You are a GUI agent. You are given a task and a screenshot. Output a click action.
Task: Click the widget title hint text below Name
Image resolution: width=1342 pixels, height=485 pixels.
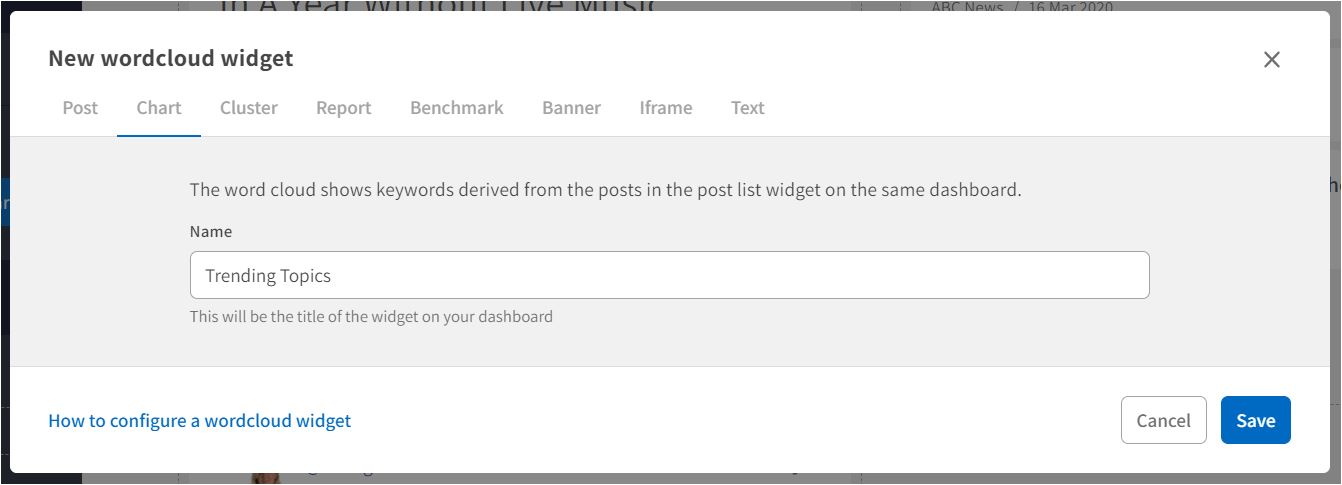pos(371,317)
